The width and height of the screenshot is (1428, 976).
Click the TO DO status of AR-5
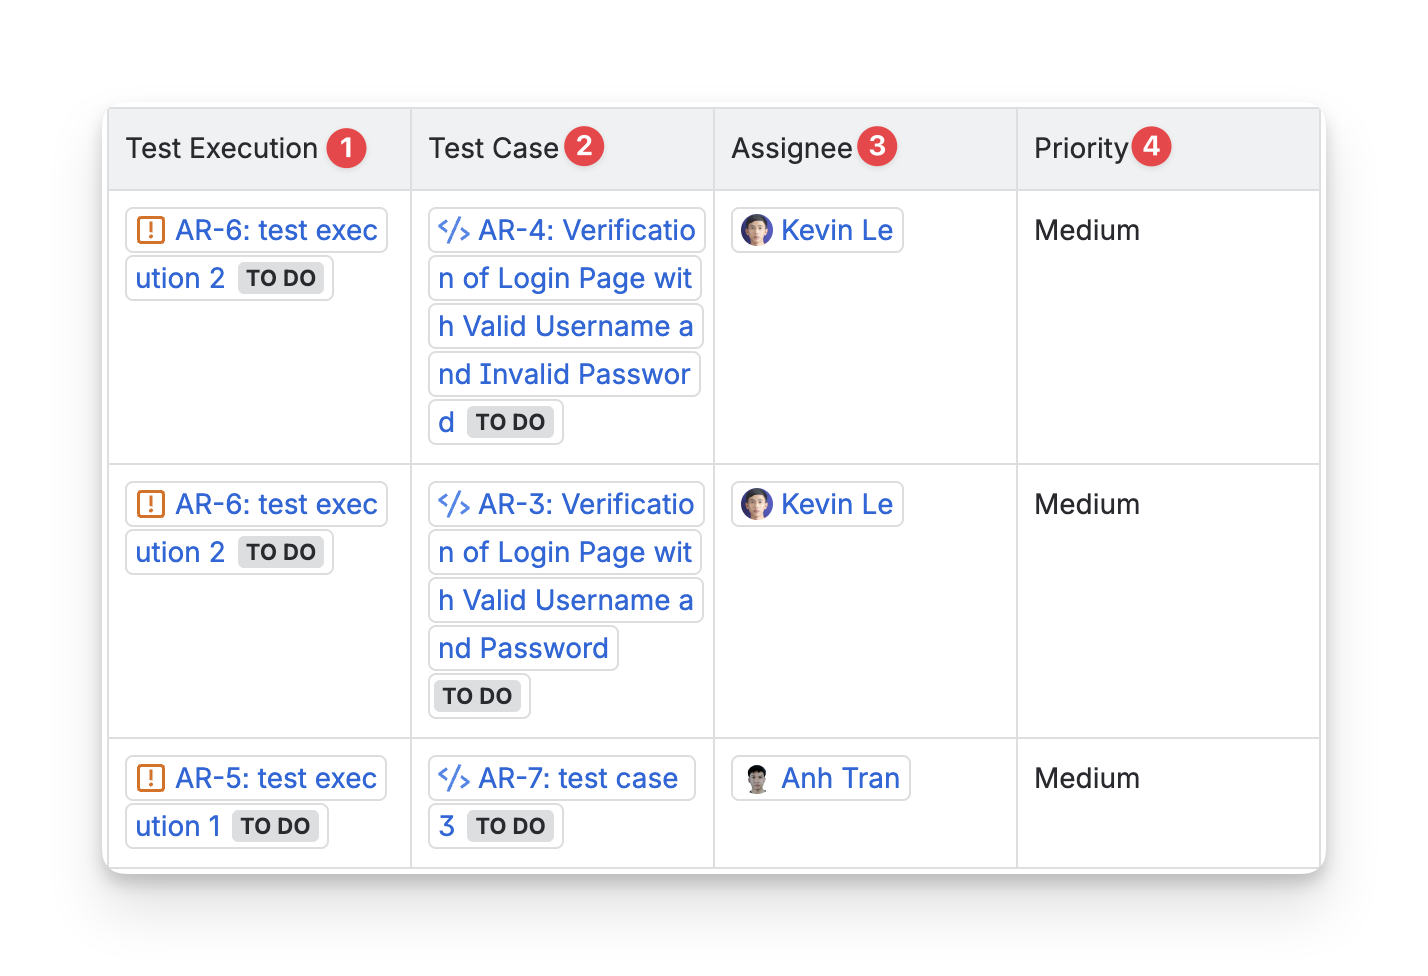pyautogui.click(x=275, y=826)
